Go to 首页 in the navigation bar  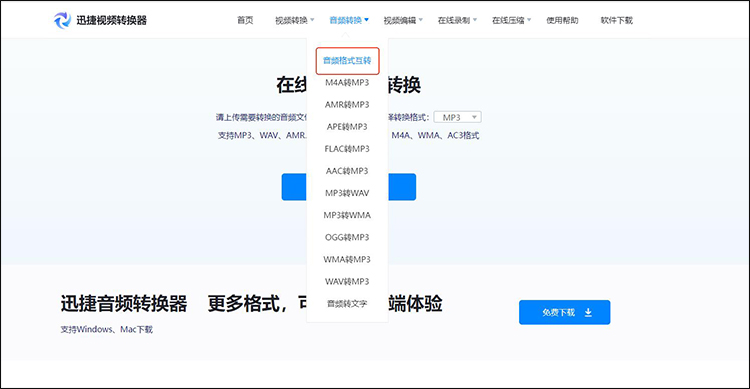click(245, 20)
